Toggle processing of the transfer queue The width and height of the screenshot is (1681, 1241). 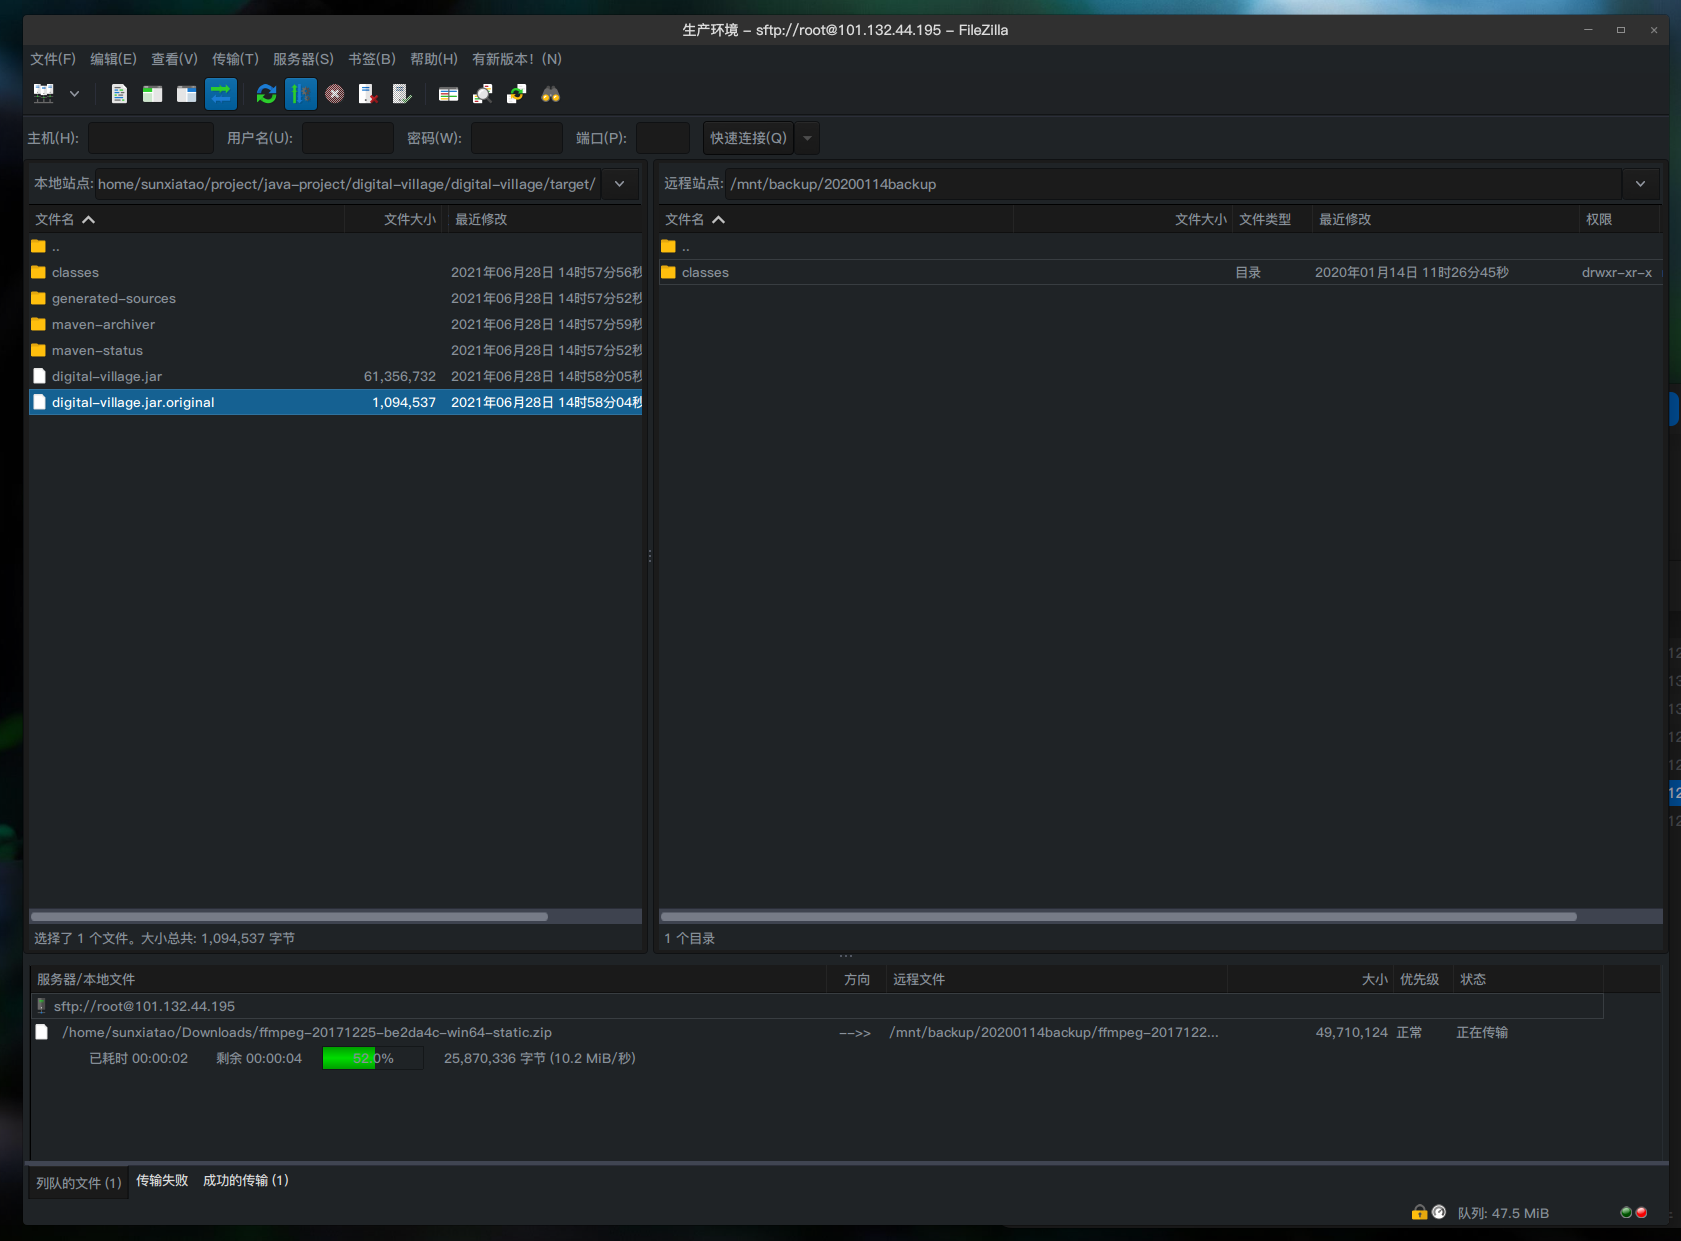pos(300,94)
